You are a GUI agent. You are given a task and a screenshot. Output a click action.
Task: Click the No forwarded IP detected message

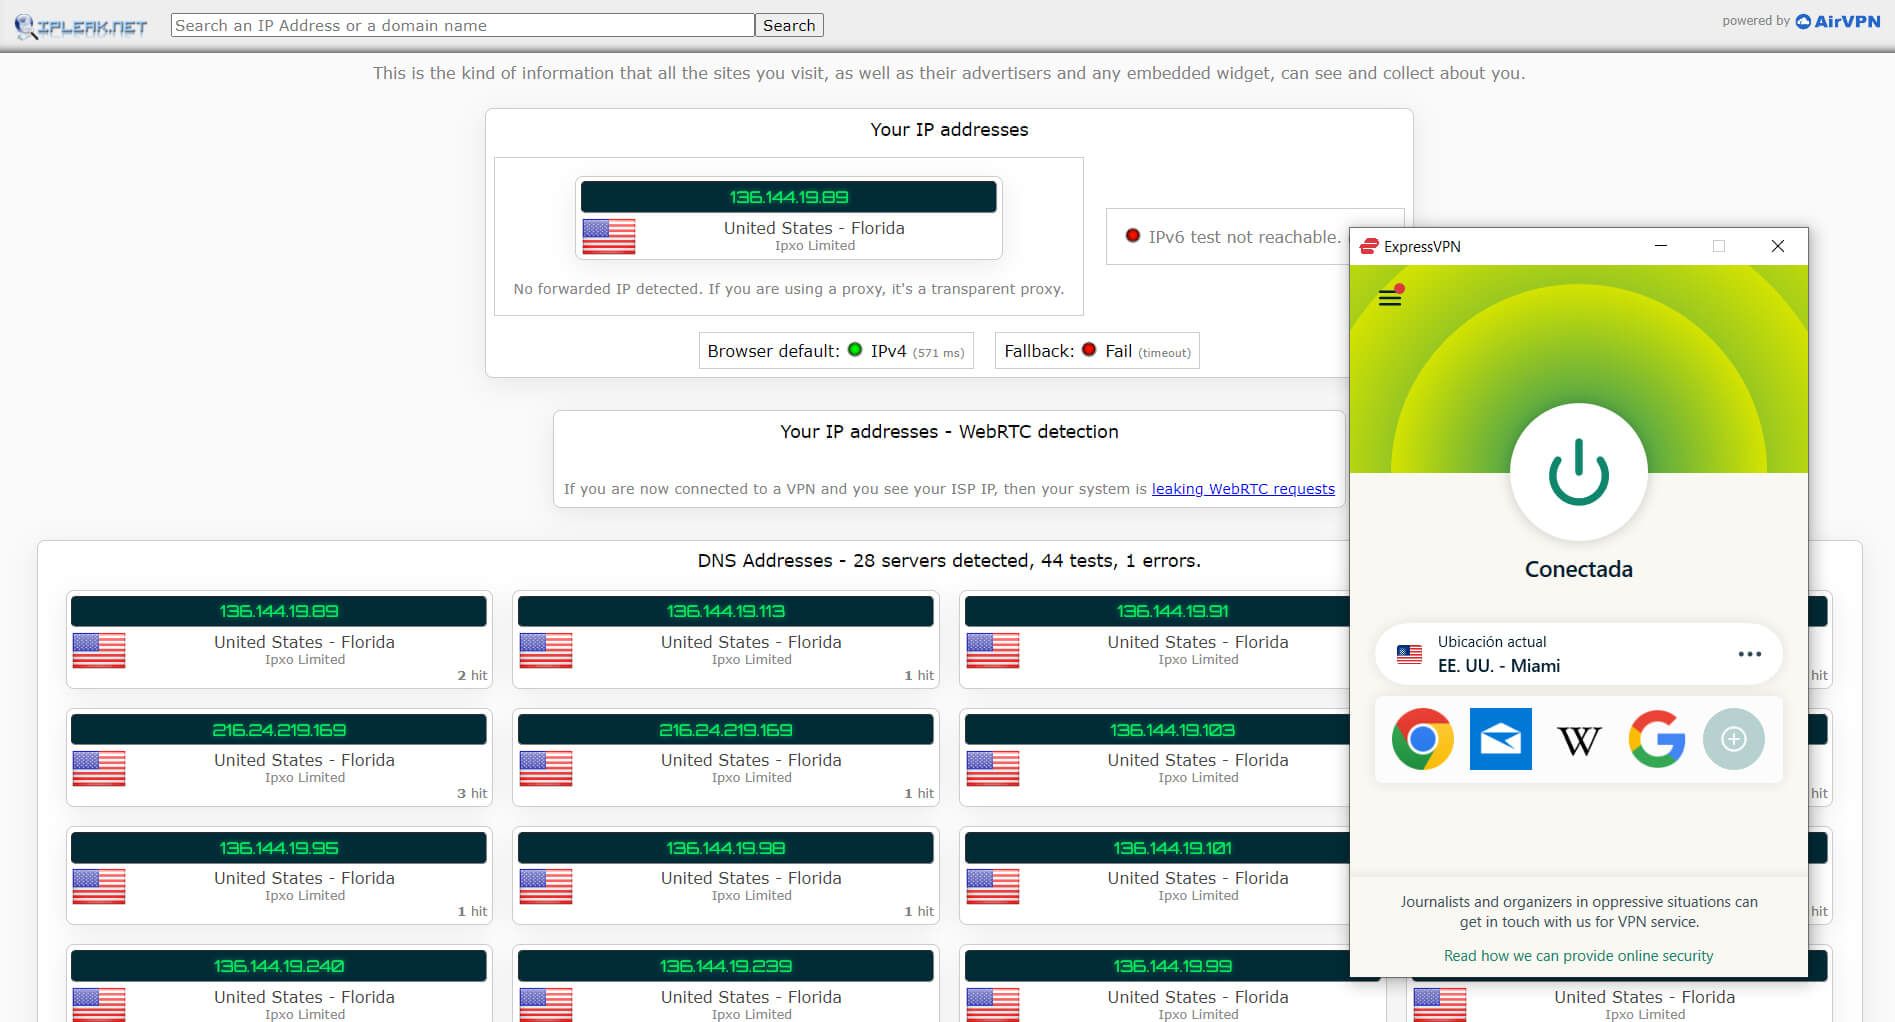(789, 289)
